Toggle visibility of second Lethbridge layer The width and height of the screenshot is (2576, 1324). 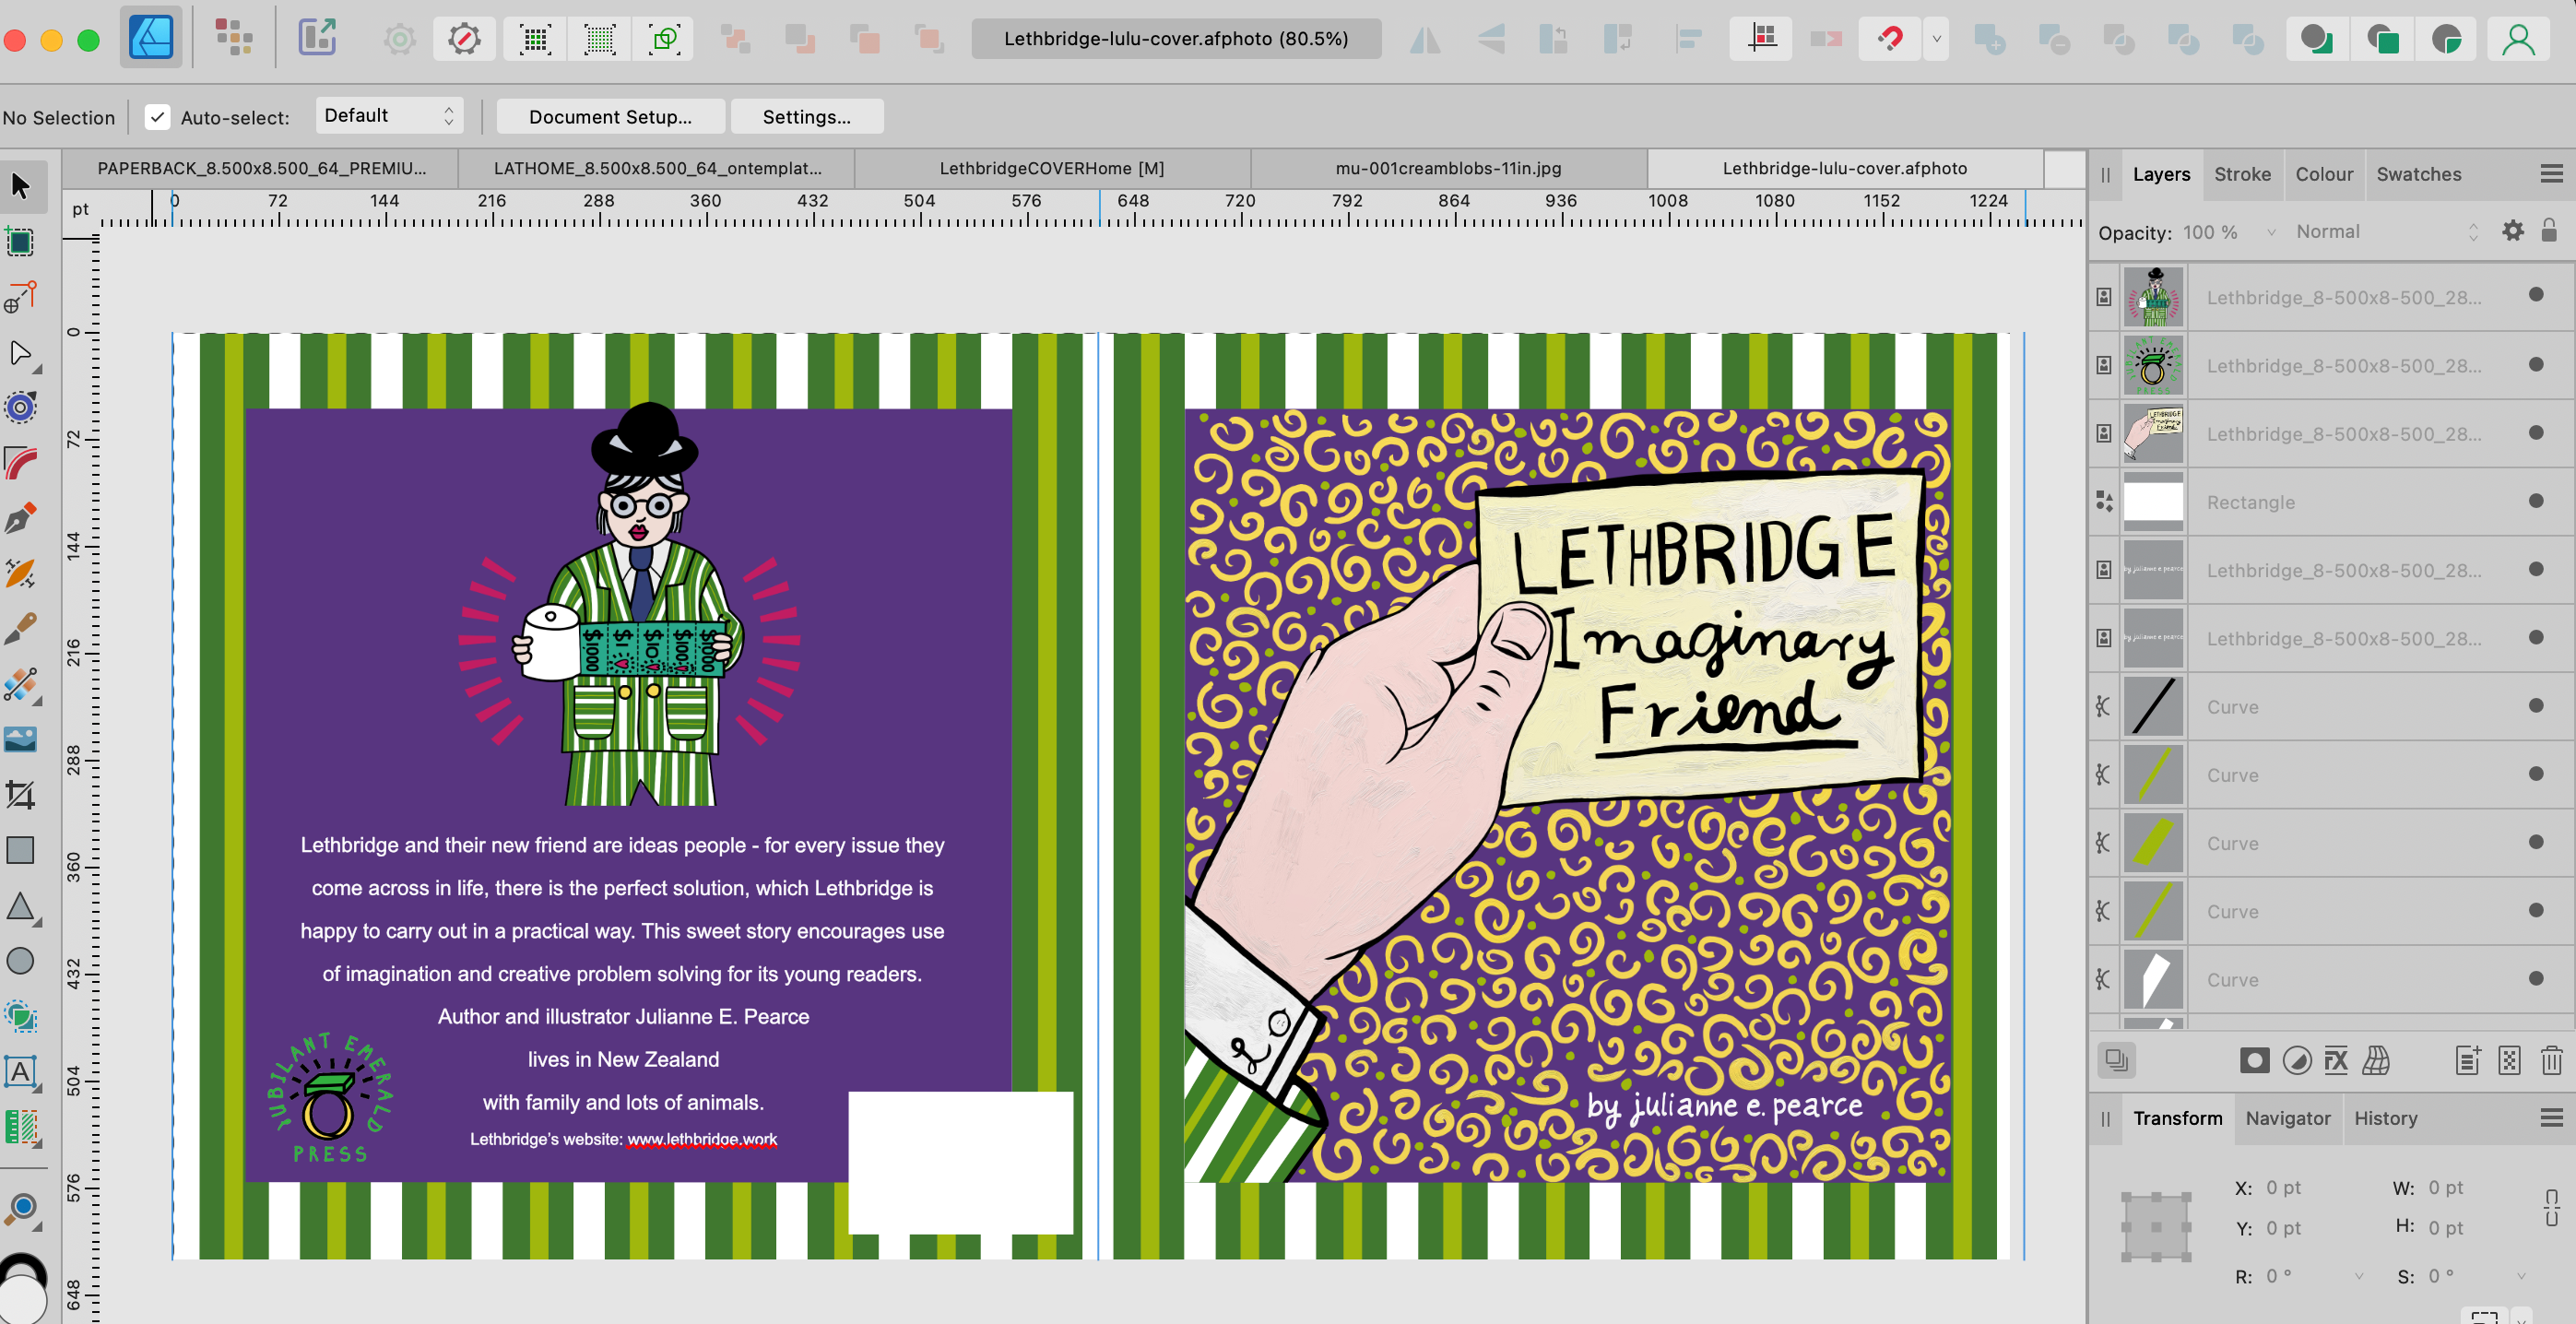coord(2536,364)
